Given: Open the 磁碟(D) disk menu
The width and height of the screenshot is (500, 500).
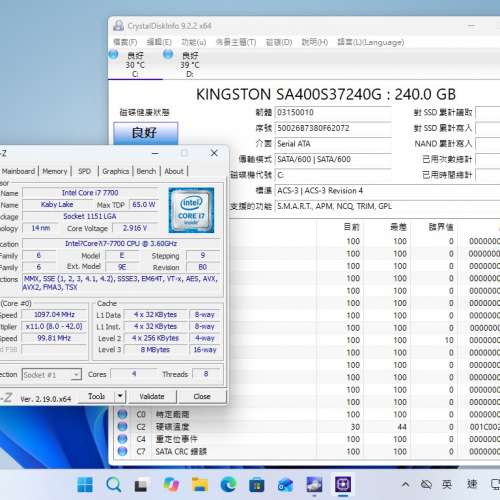Looking at the screenshot, I should (279, 42).
